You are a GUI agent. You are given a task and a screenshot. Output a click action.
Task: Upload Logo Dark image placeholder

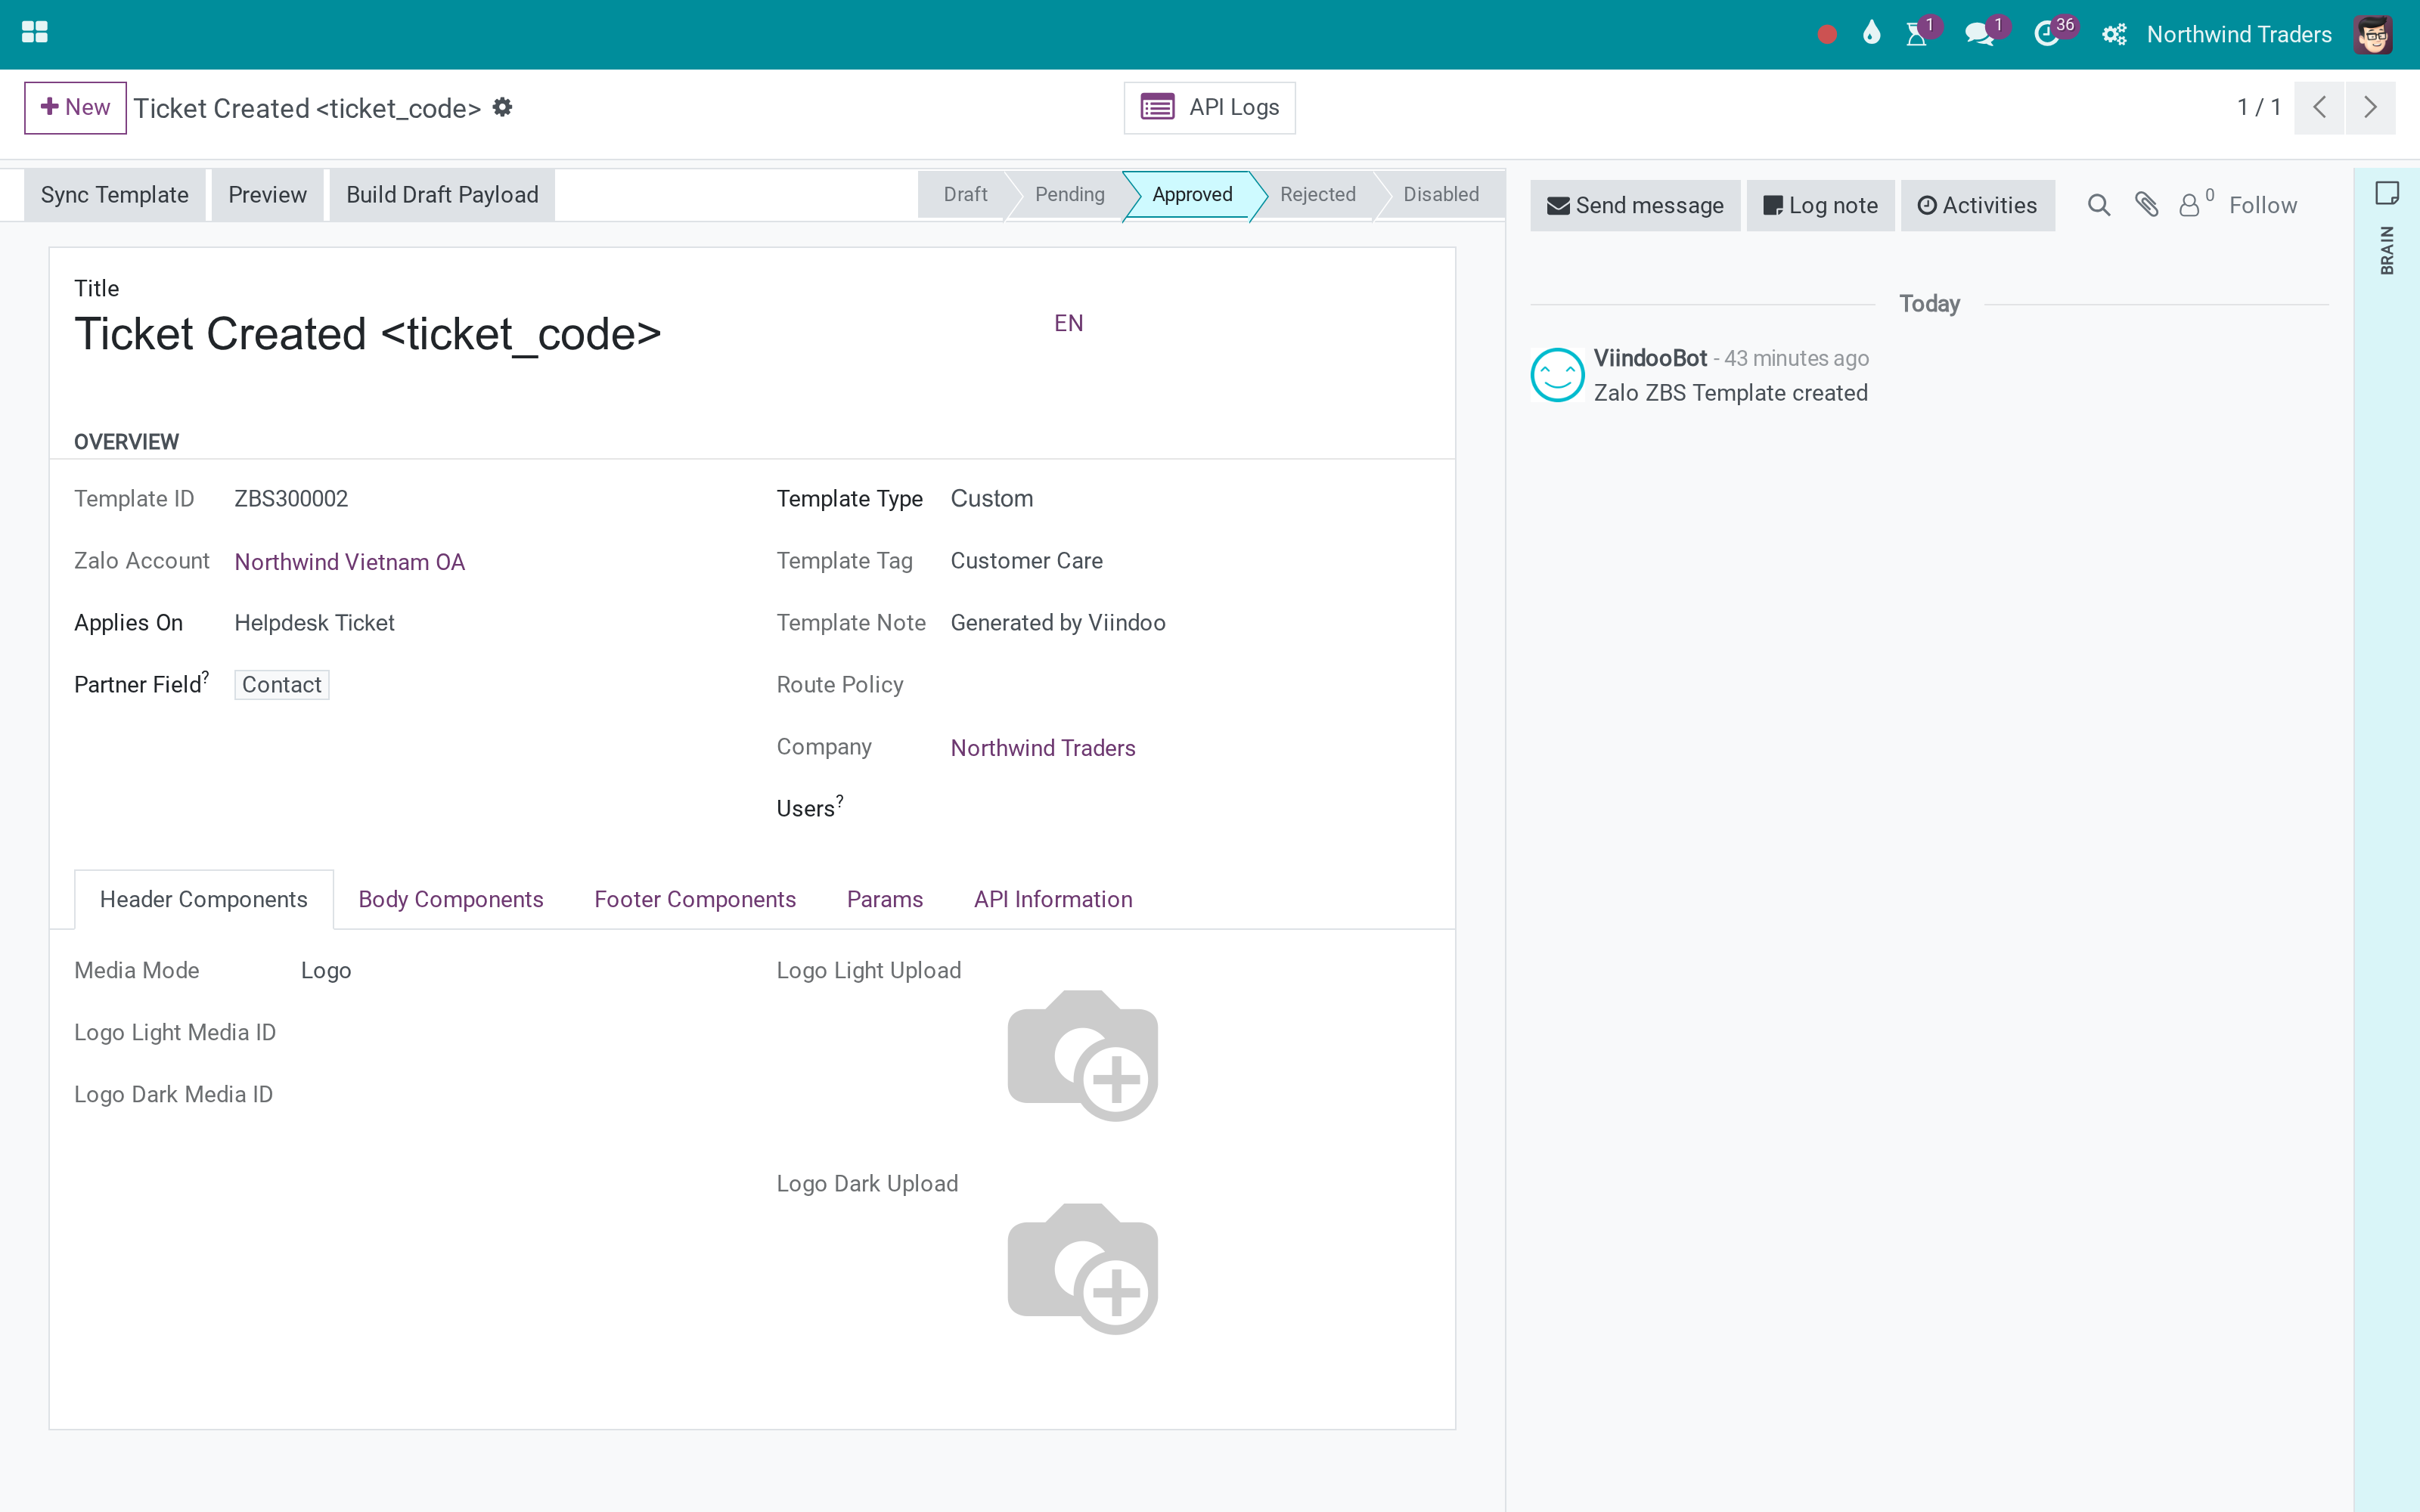tap(1082, 1268)
